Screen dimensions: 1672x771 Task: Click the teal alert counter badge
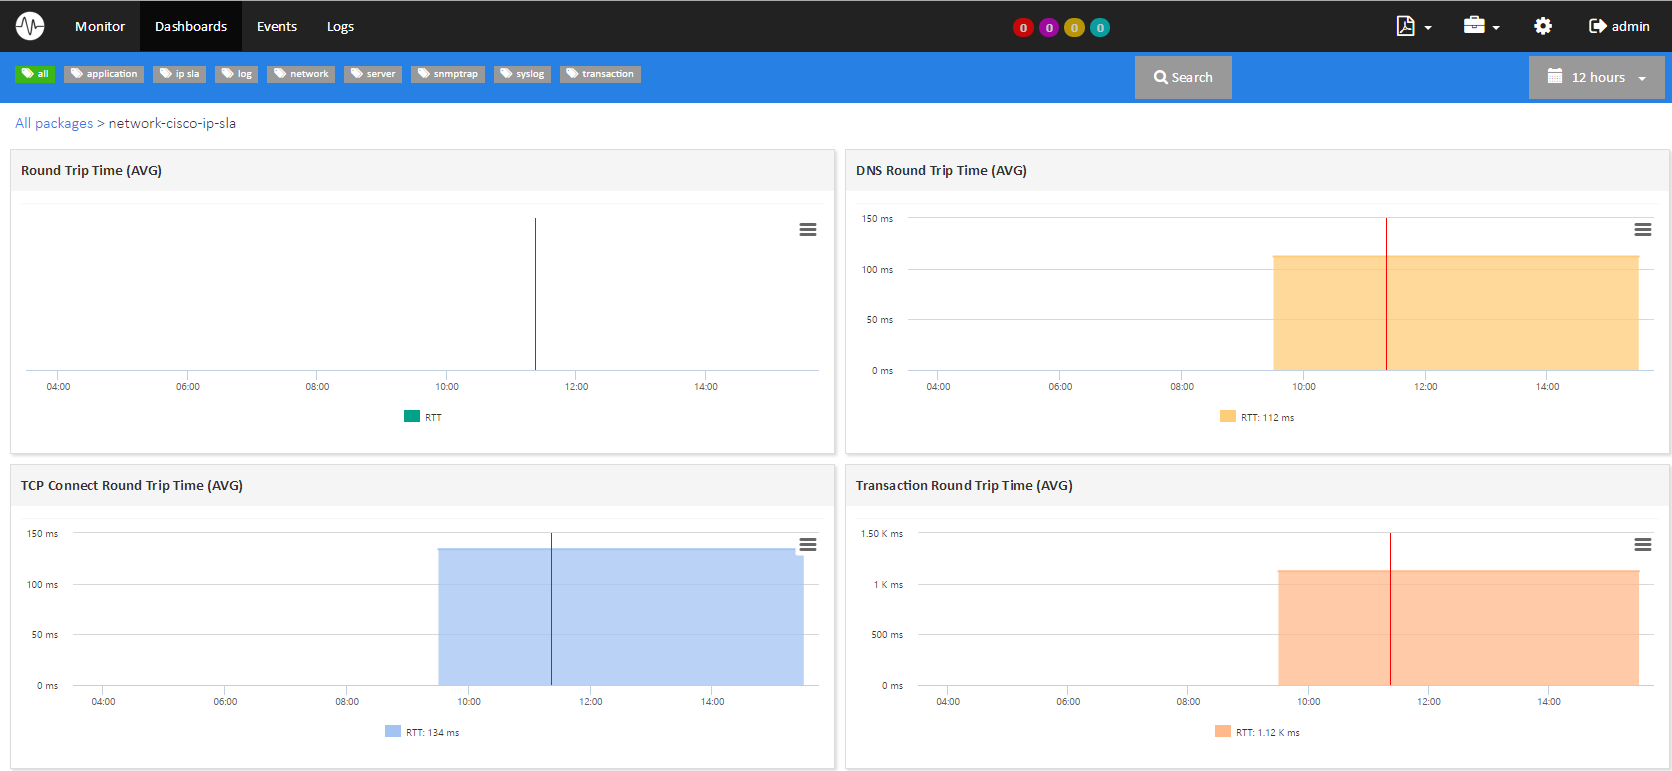pyautogui.click(x=1100, y=28)
